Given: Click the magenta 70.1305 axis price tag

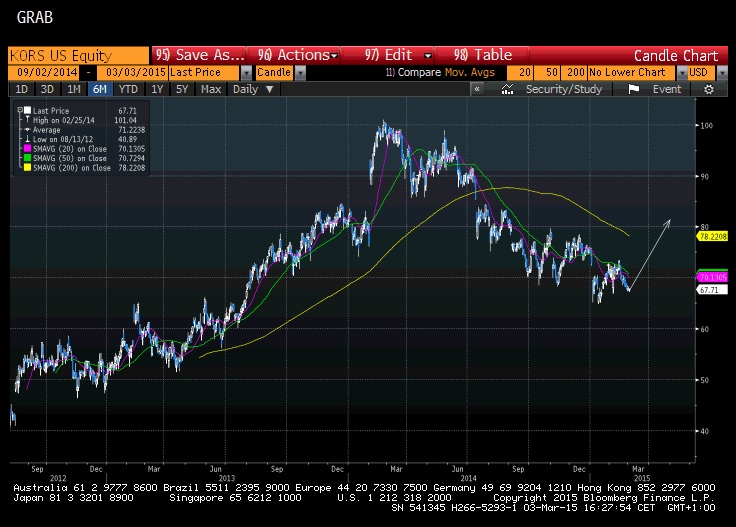Looking at the screenshot, I should (x=712, y=277).
